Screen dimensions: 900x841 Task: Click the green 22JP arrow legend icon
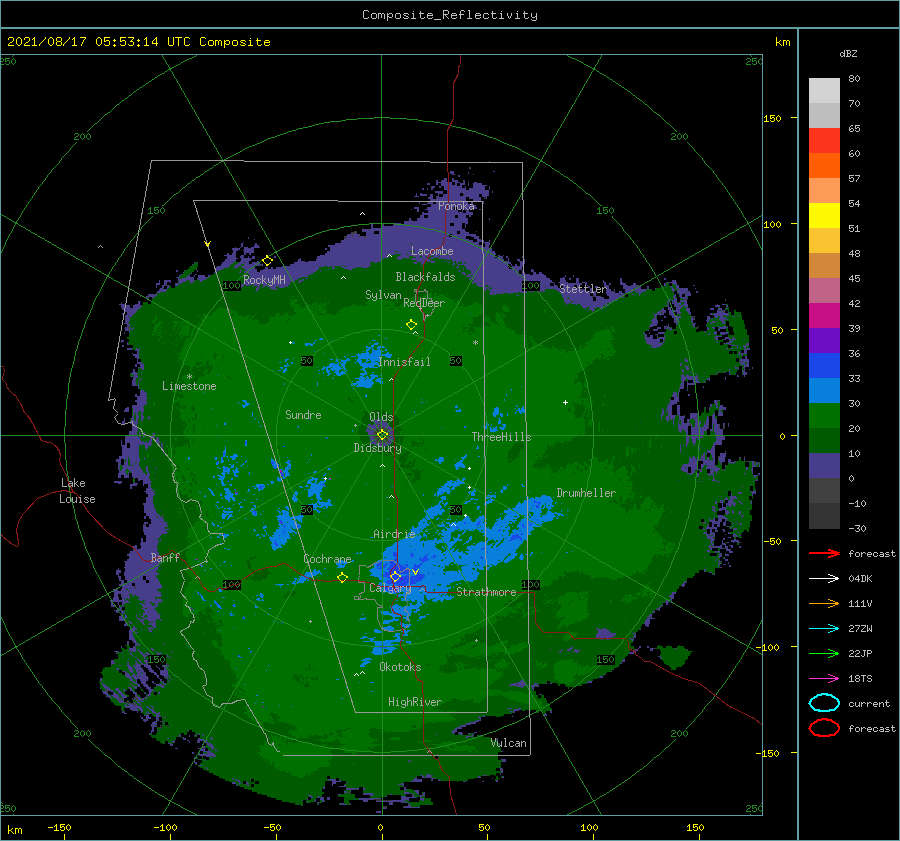point(824,653)
